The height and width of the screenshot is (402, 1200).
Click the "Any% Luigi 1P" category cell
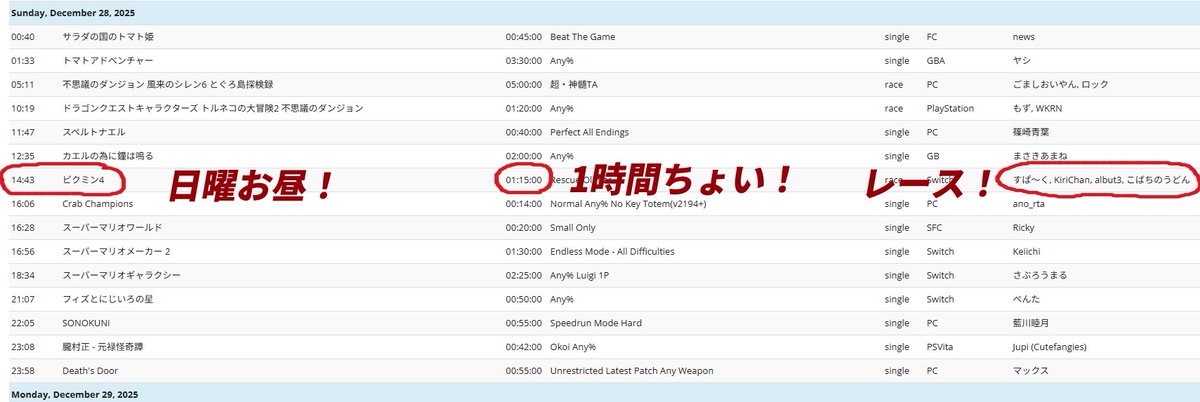click(x=582, y=275)
